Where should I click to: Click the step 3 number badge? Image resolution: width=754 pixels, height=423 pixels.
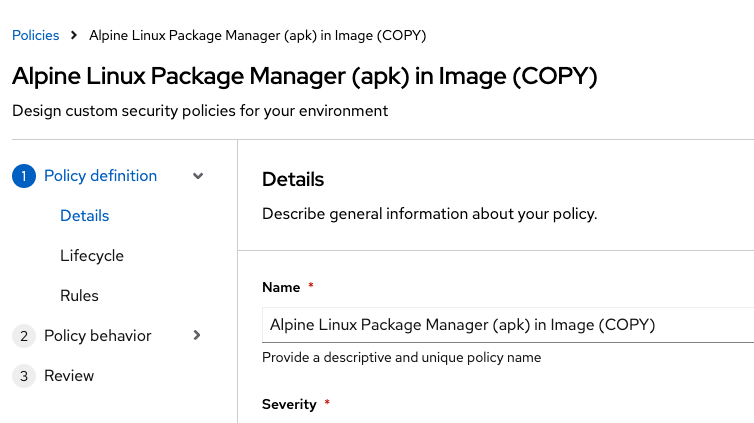point(24,376)
